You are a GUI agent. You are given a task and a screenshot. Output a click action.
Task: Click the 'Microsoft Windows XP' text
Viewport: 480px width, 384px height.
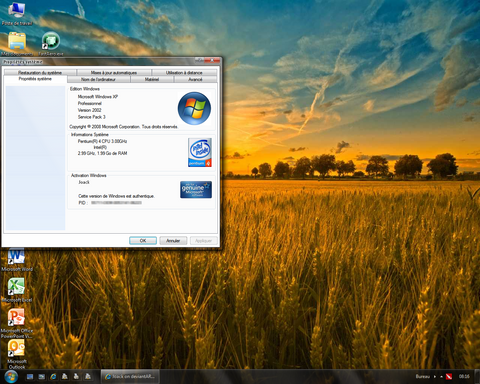point(98,97)
